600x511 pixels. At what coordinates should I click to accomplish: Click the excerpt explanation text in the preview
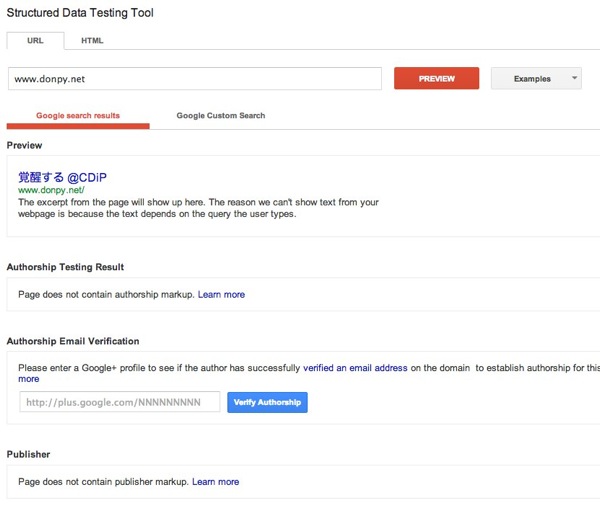tap(198, 208)
